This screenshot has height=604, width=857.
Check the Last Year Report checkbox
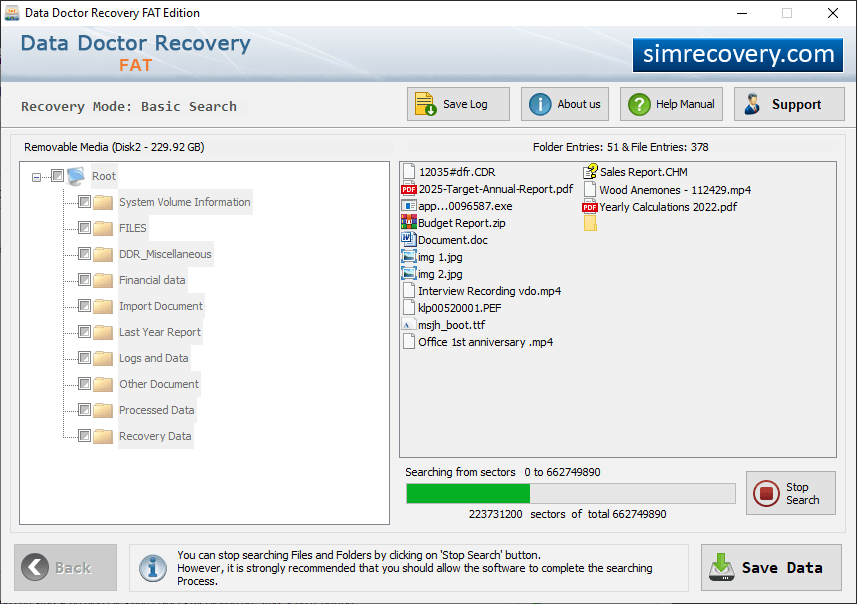tap(84, 332)
